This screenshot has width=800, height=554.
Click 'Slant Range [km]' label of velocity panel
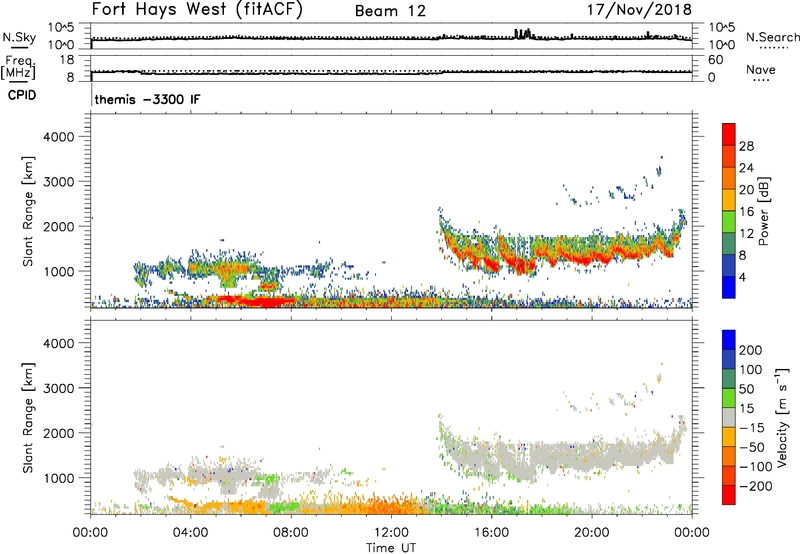28,418
